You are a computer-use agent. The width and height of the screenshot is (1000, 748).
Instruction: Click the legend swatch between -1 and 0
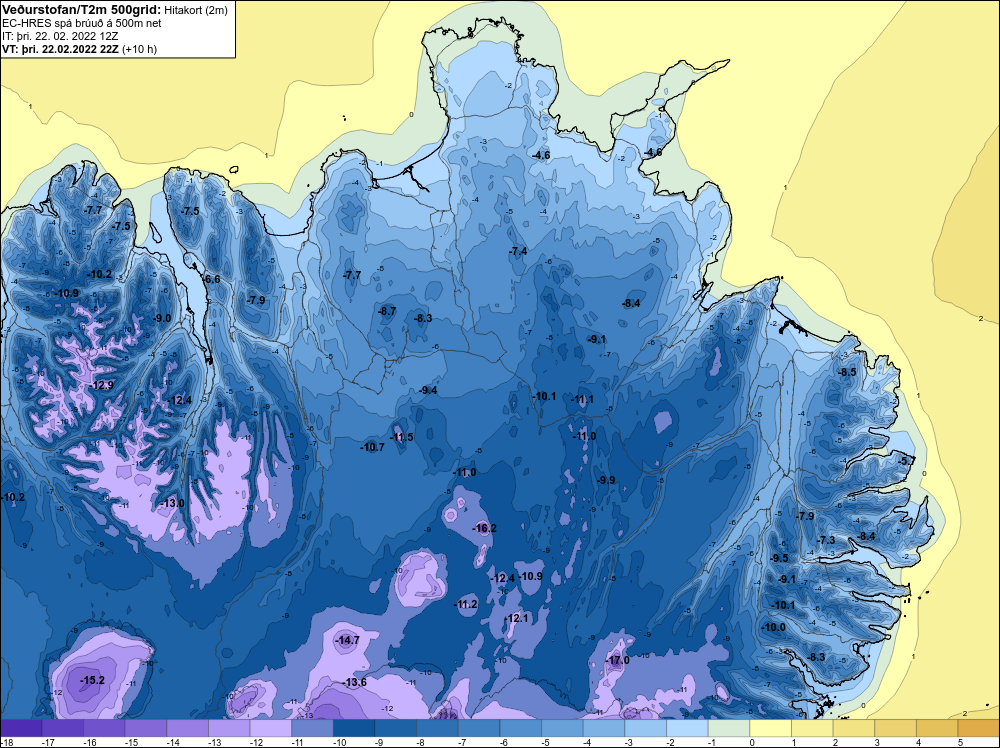point(729,728)
